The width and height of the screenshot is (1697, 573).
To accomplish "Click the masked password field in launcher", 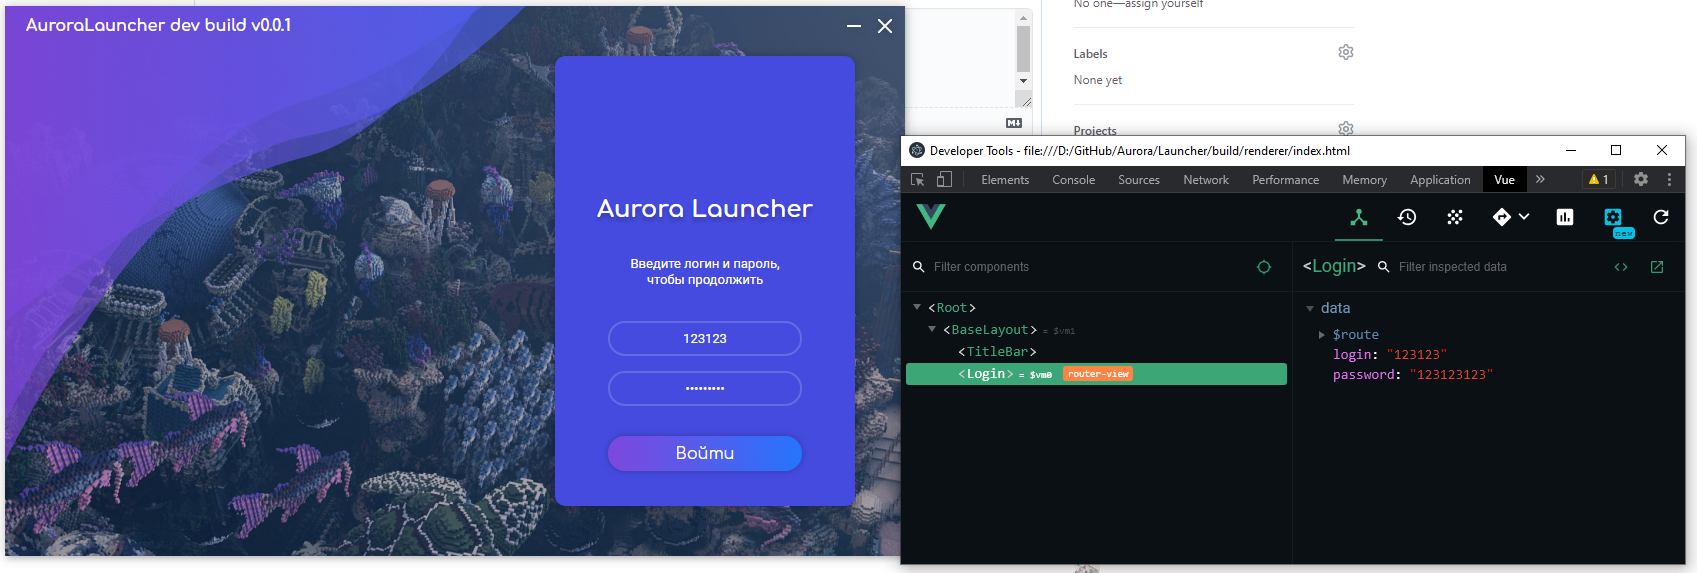I will click(705, 389).
